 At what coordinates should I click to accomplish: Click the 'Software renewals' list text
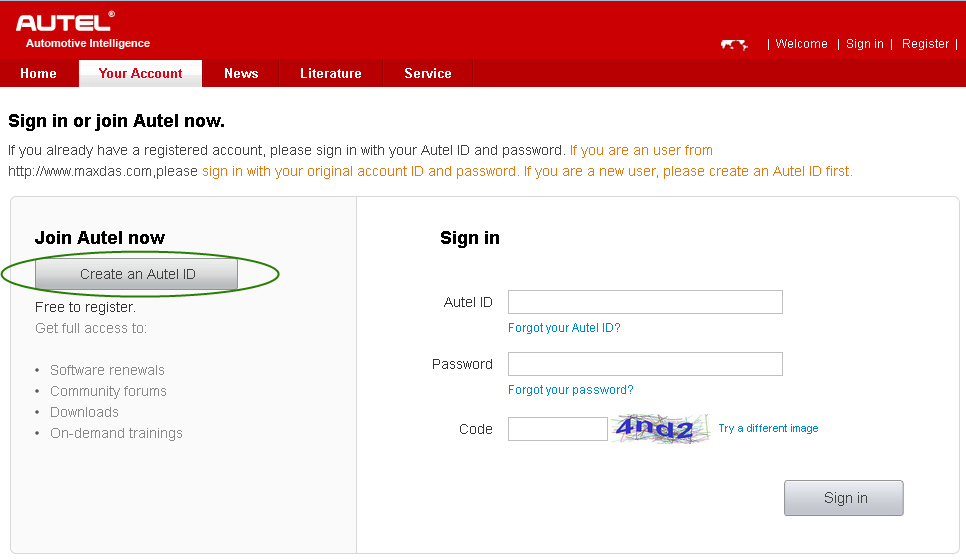point(107,370)
